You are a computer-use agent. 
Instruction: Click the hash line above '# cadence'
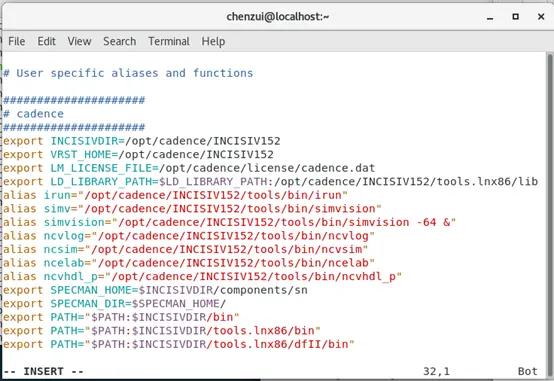coord(74,100)
